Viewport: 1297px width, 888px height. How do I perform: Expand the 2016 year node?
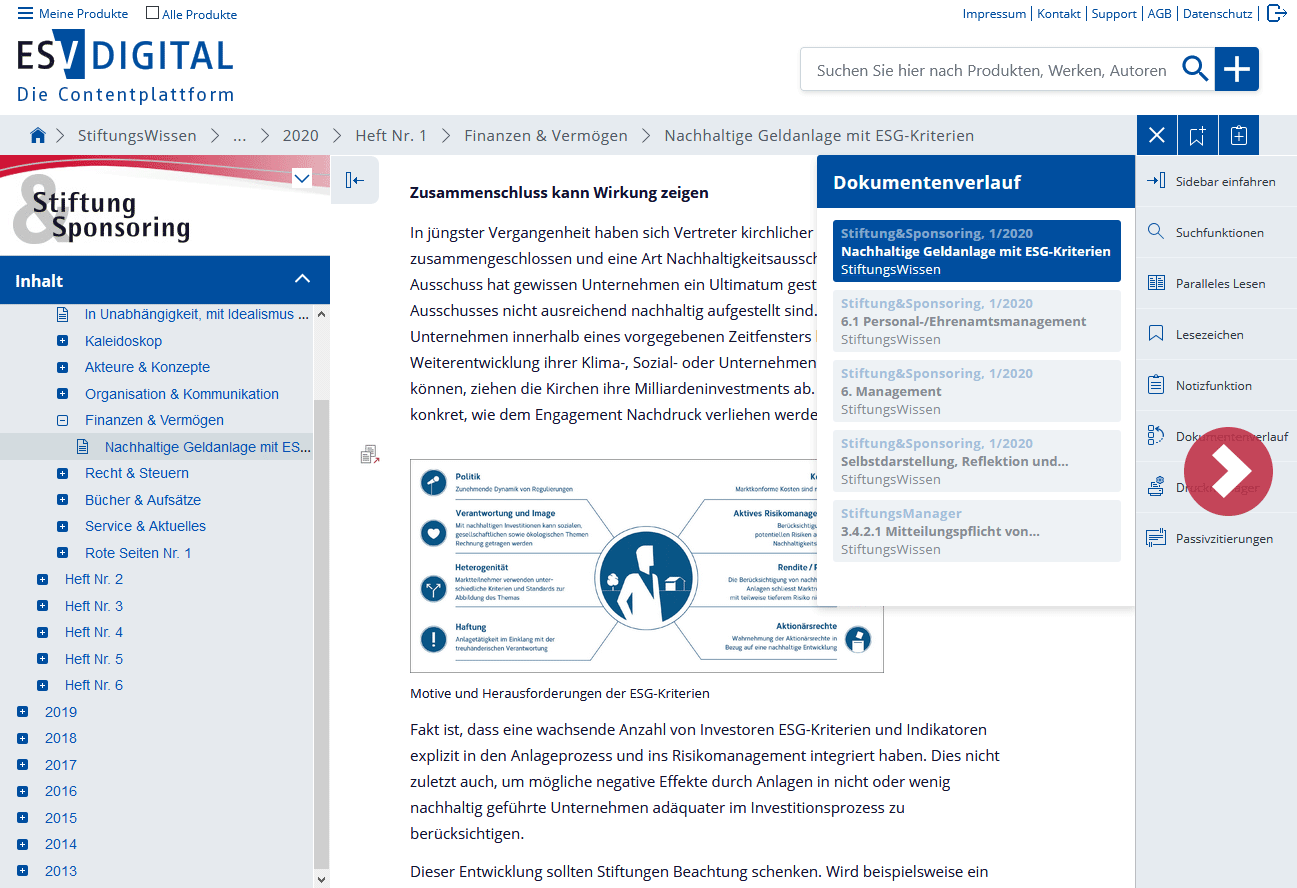pyautogui.click(x=22, y=791)
